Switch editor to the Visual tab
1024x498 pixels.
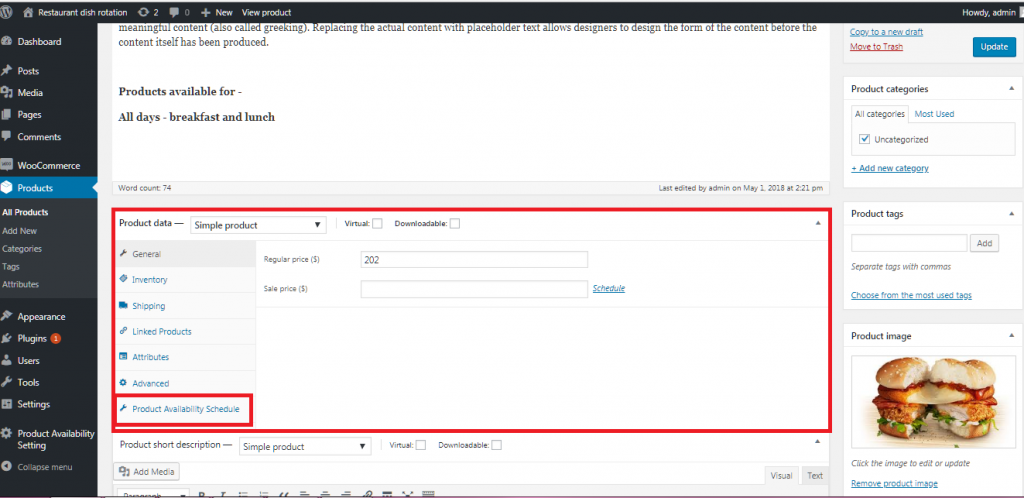(x=782, y=475)
